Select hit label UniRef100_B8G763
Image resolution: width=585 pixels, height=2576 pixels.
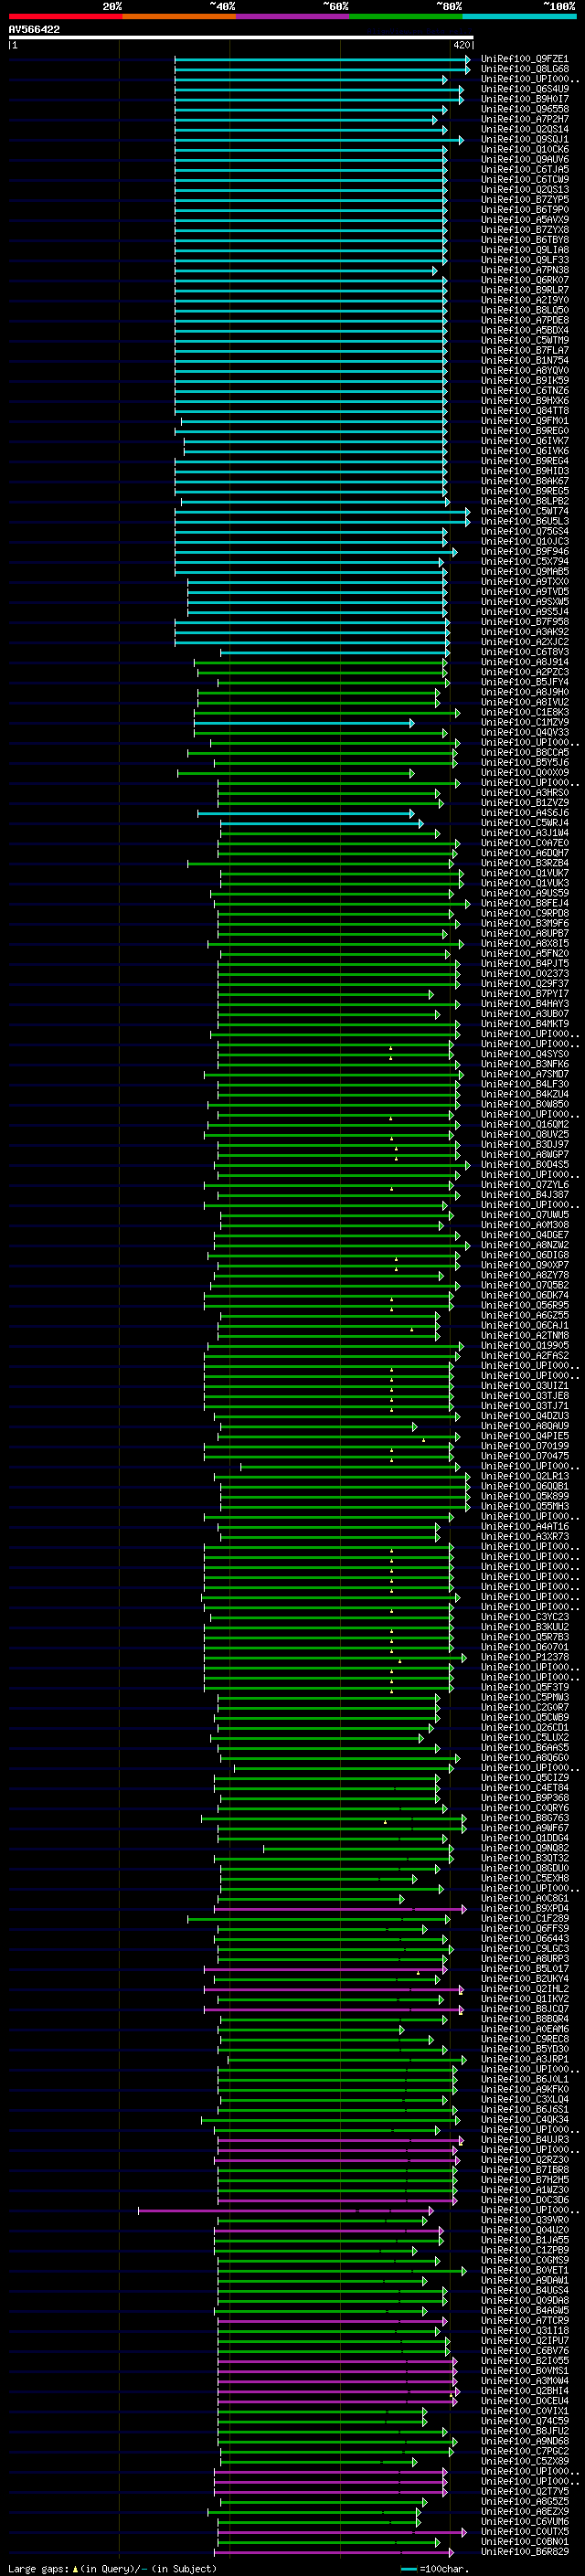coord(524,1818)
